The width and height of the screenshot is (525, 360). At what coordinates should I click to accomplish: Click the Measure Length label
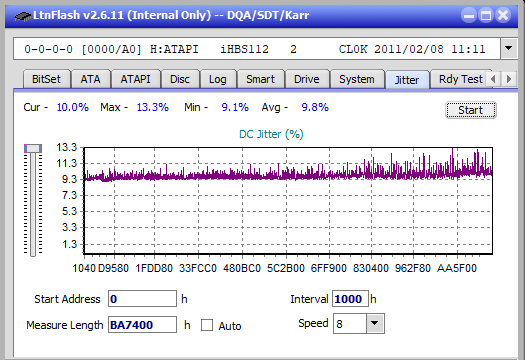pyautogui.click(x=65, y=325)
